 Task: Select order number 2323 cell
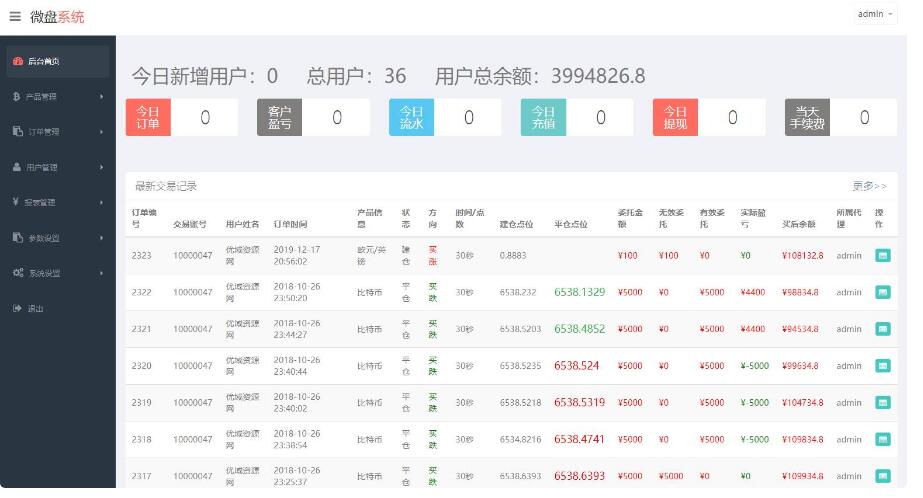[x=141, y=255]
